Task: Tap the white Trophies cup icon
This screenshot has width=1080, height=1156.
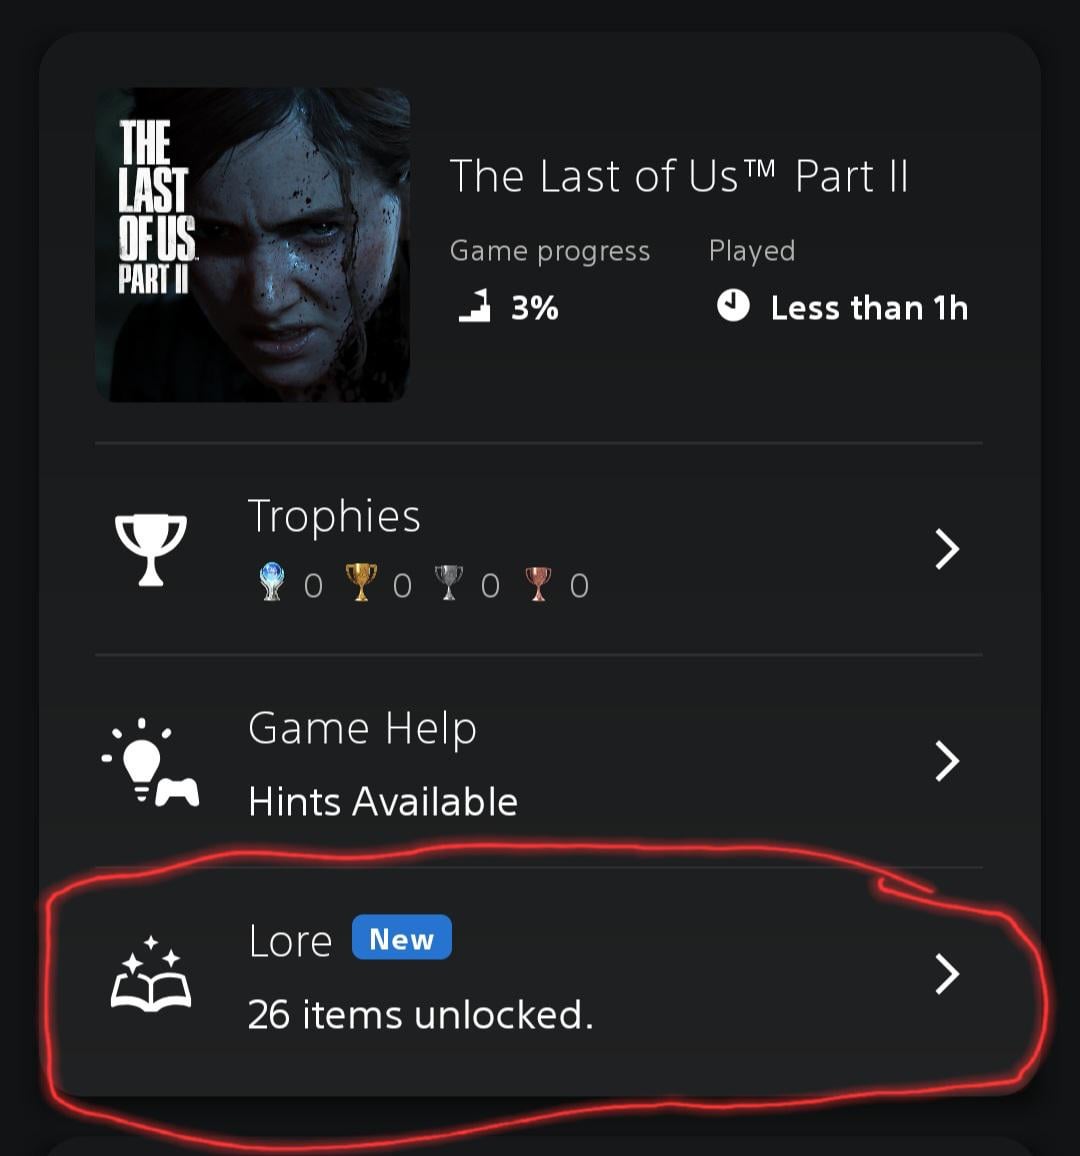Action: click(x=151, y=549)
